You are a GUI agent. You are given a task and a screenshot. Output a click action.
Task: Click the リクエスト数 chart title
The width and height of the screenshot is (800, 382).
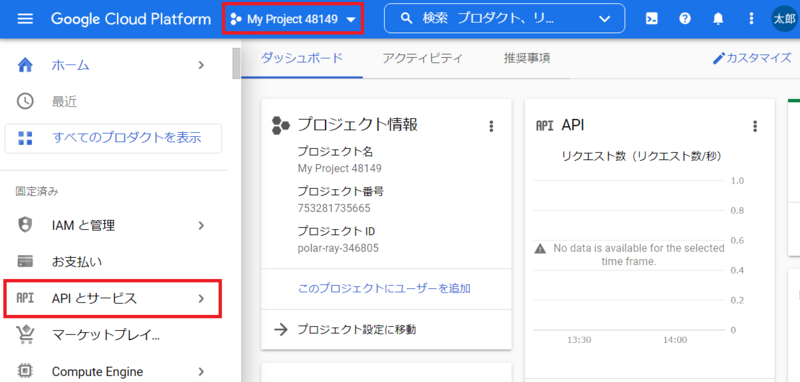[x=641, y=156]
